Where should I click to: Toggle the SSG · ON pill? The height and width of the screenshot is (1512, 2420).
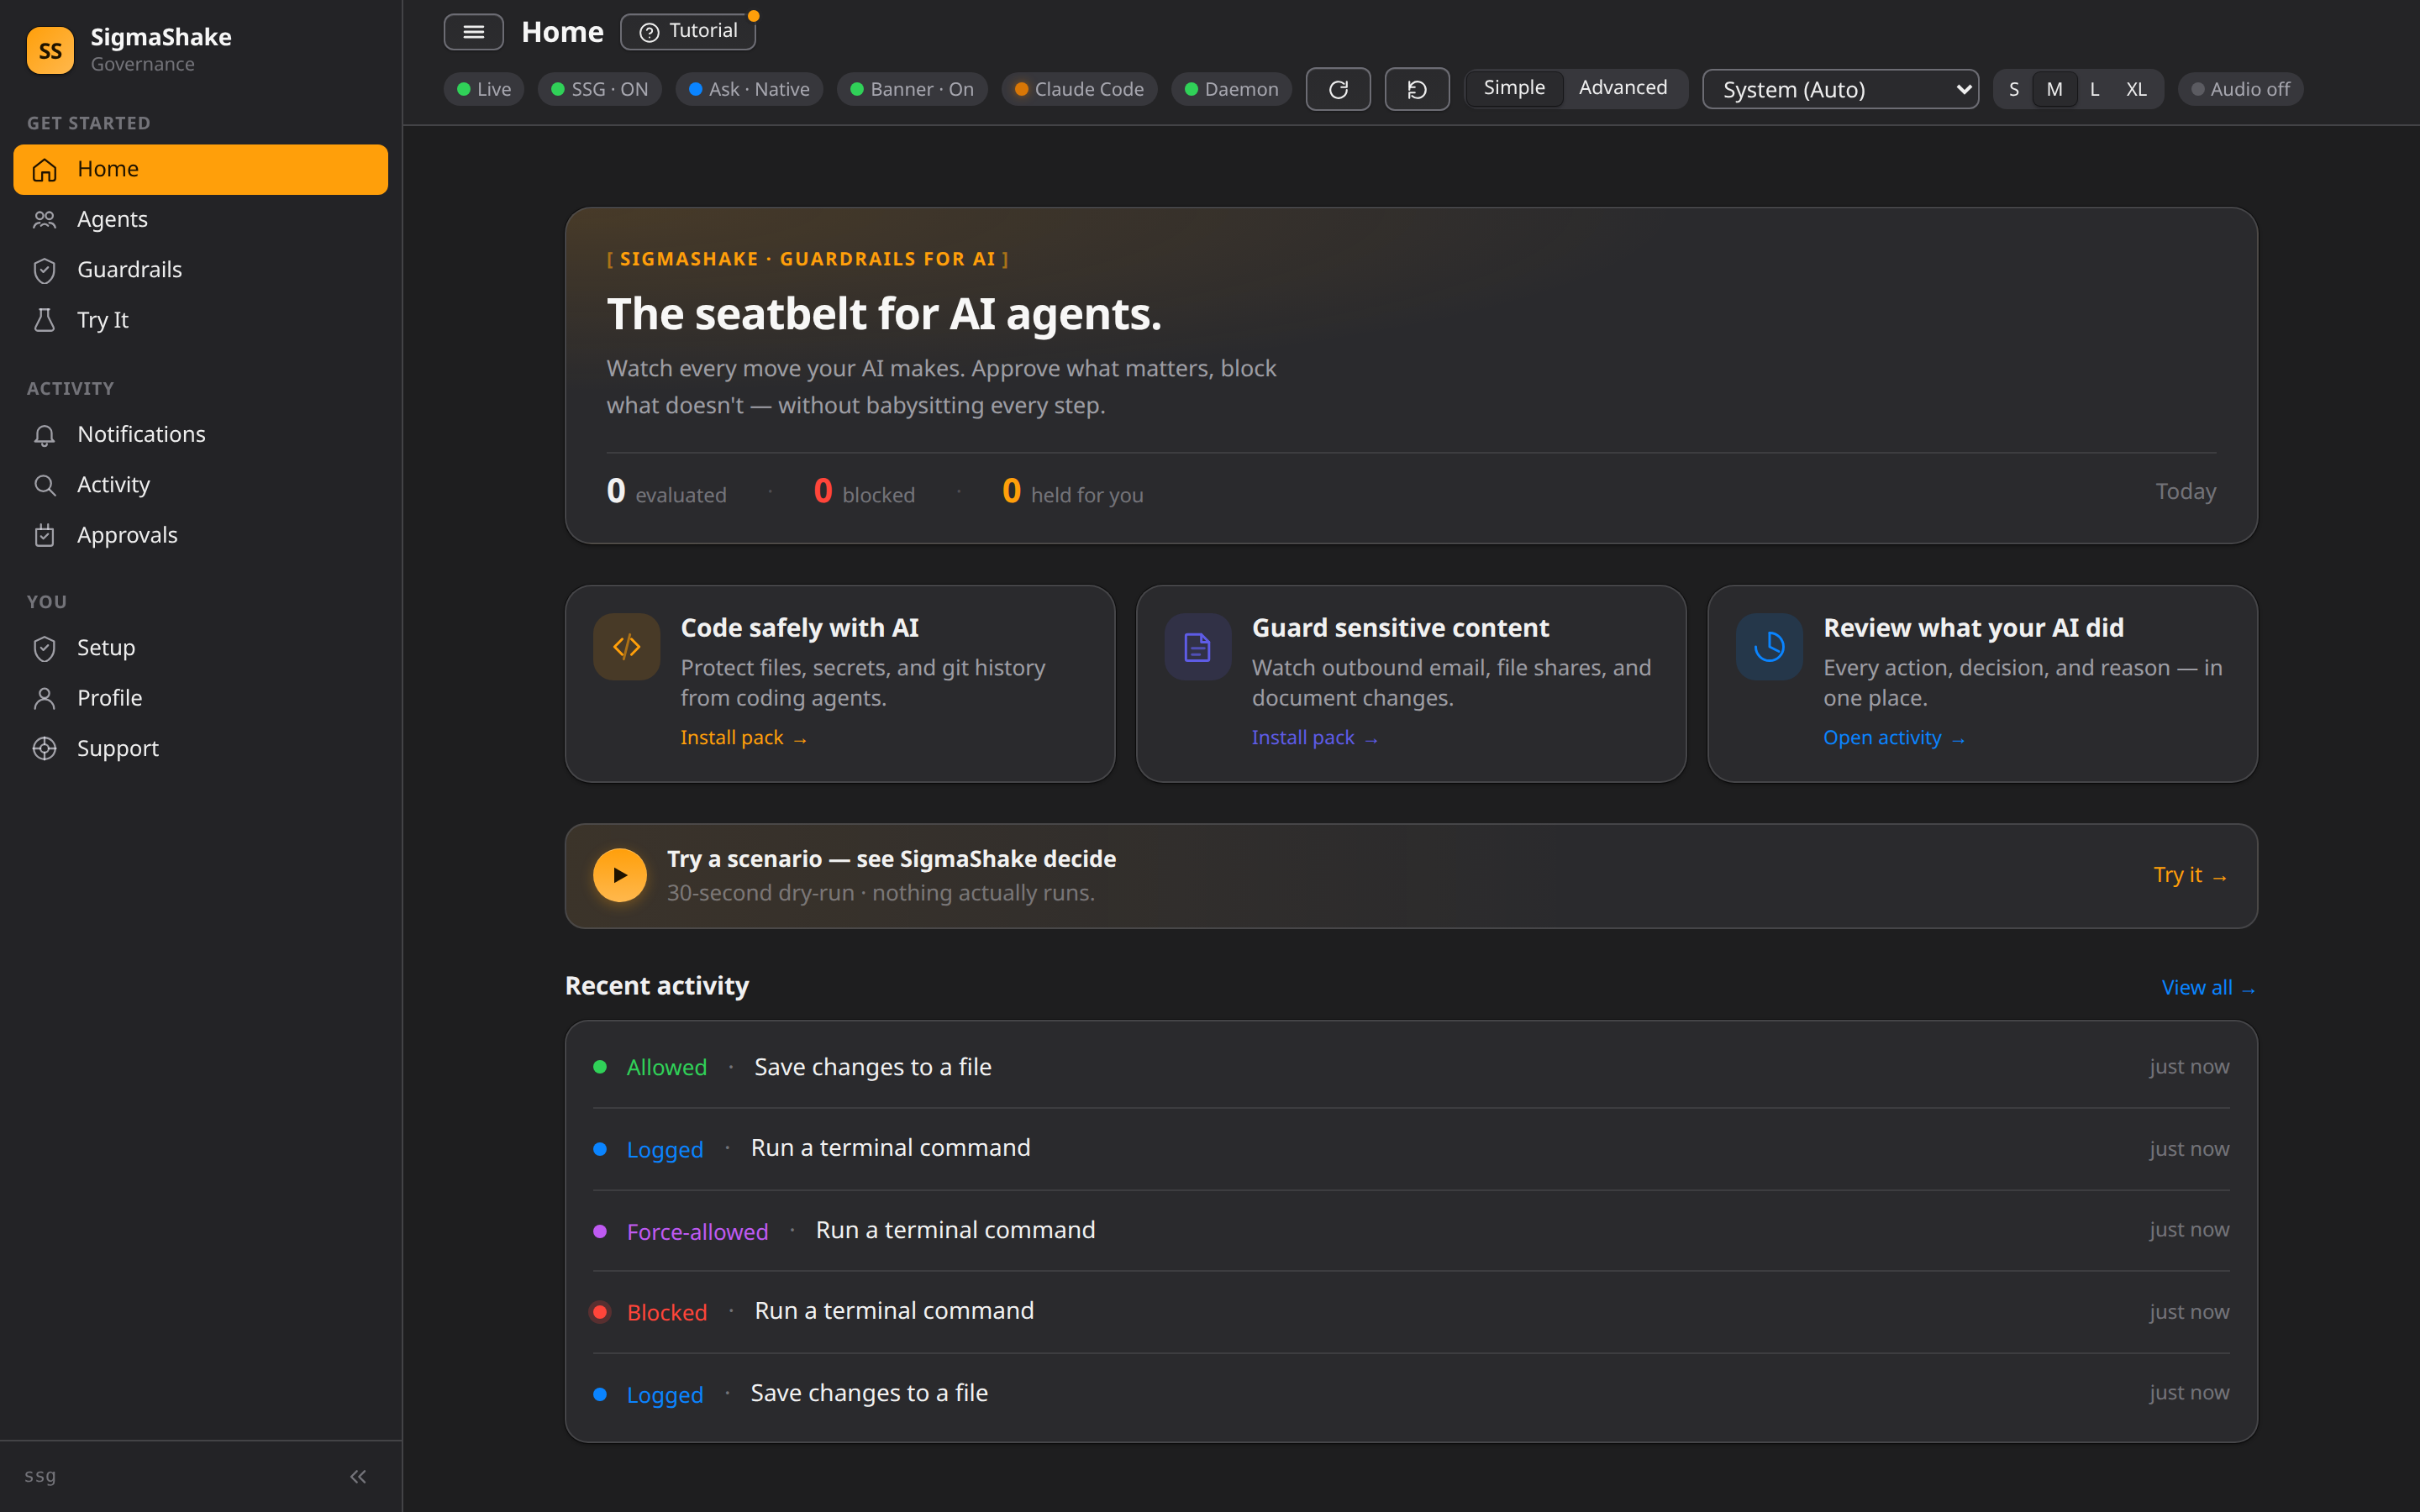(600, 89)
